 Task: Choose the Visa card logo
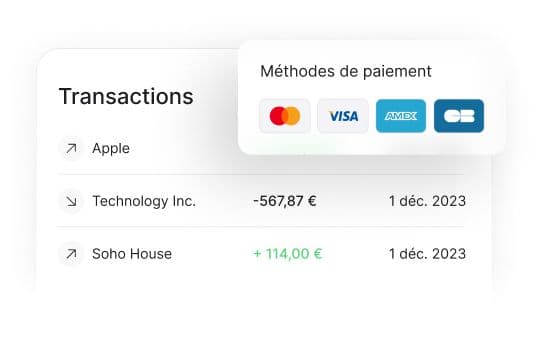[x=343, y=116]
